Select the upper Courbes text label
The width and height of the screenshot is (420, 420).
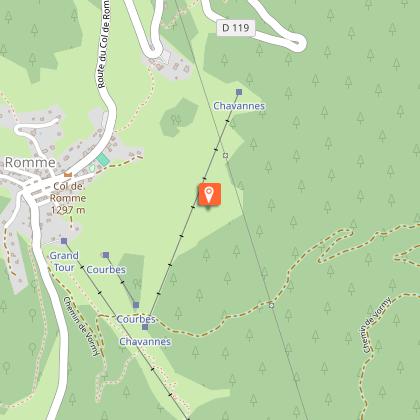[106, 269]
